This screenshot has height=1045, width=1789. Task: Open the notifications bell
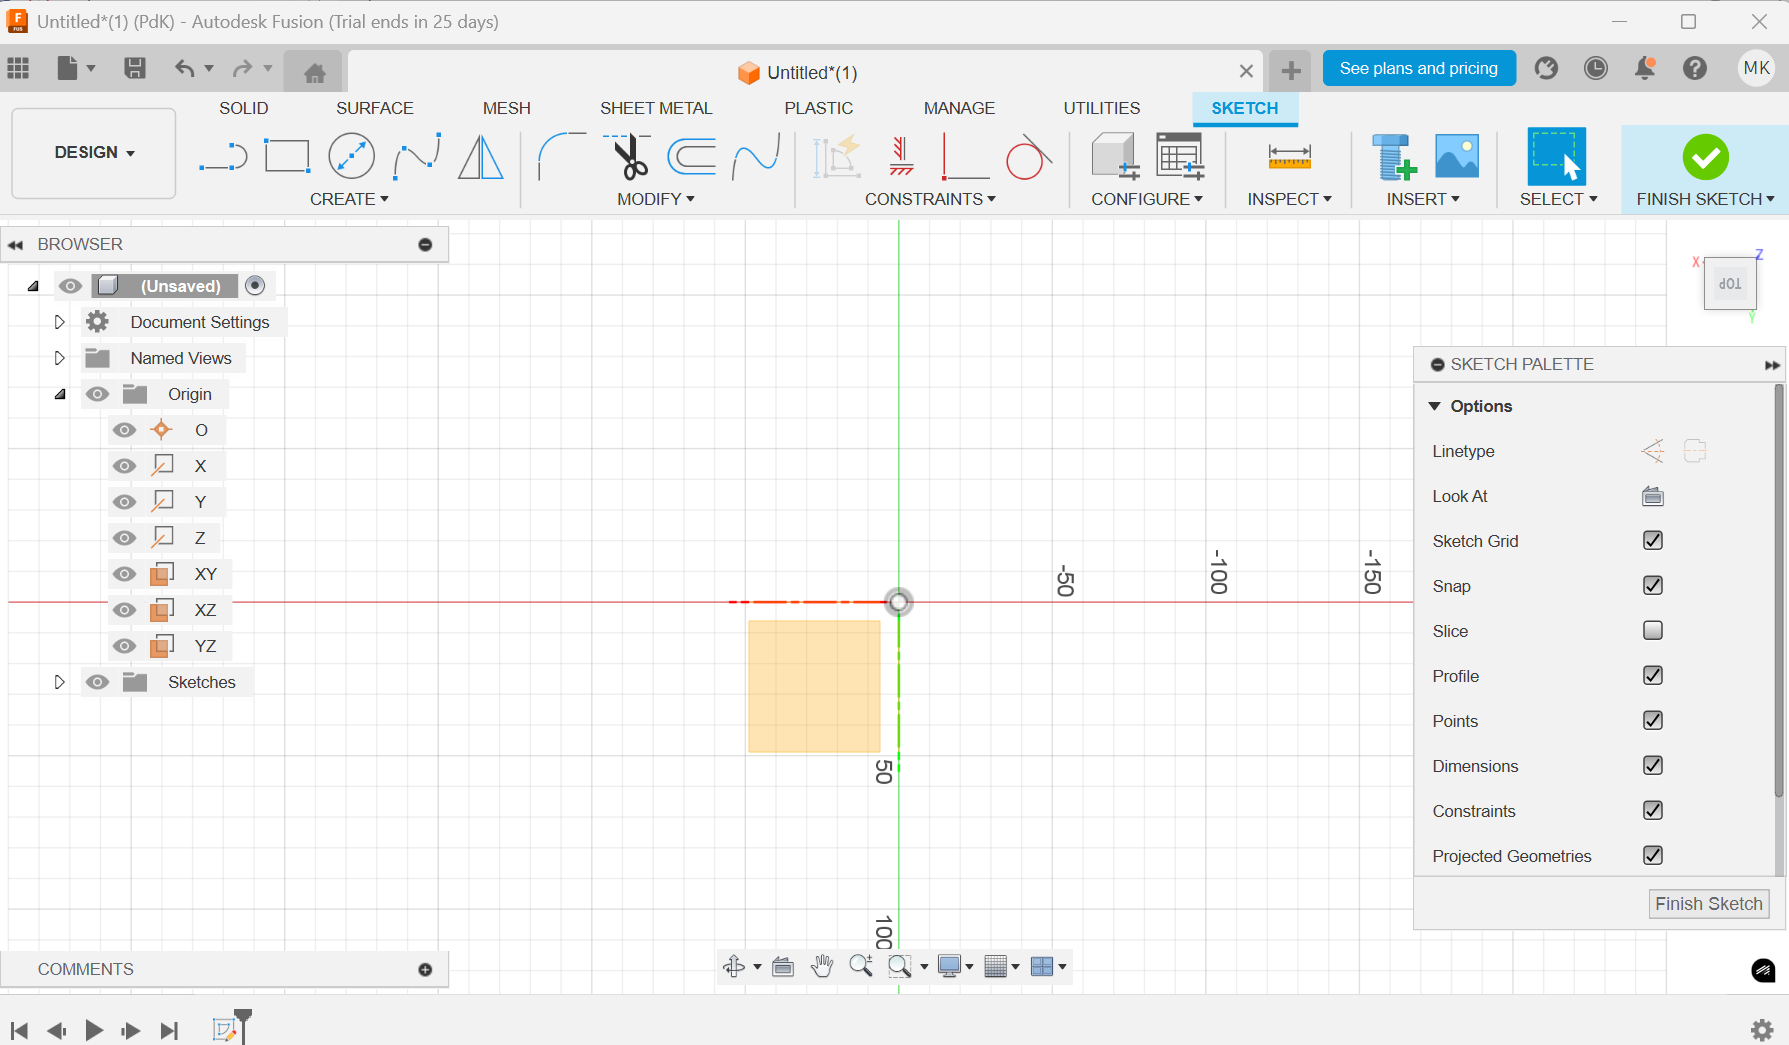click(1645, 68)
